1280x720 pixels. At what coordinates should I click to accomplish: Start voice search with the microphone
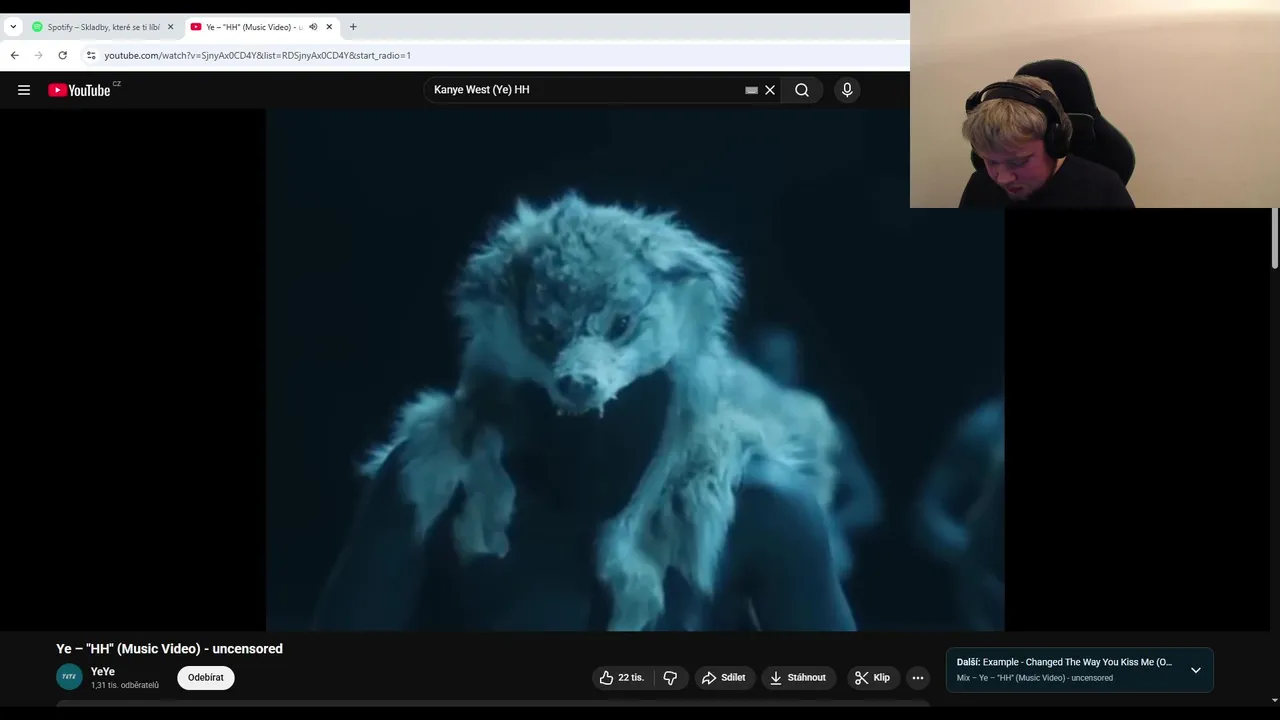pyautogui.click(x=847, y=90)
